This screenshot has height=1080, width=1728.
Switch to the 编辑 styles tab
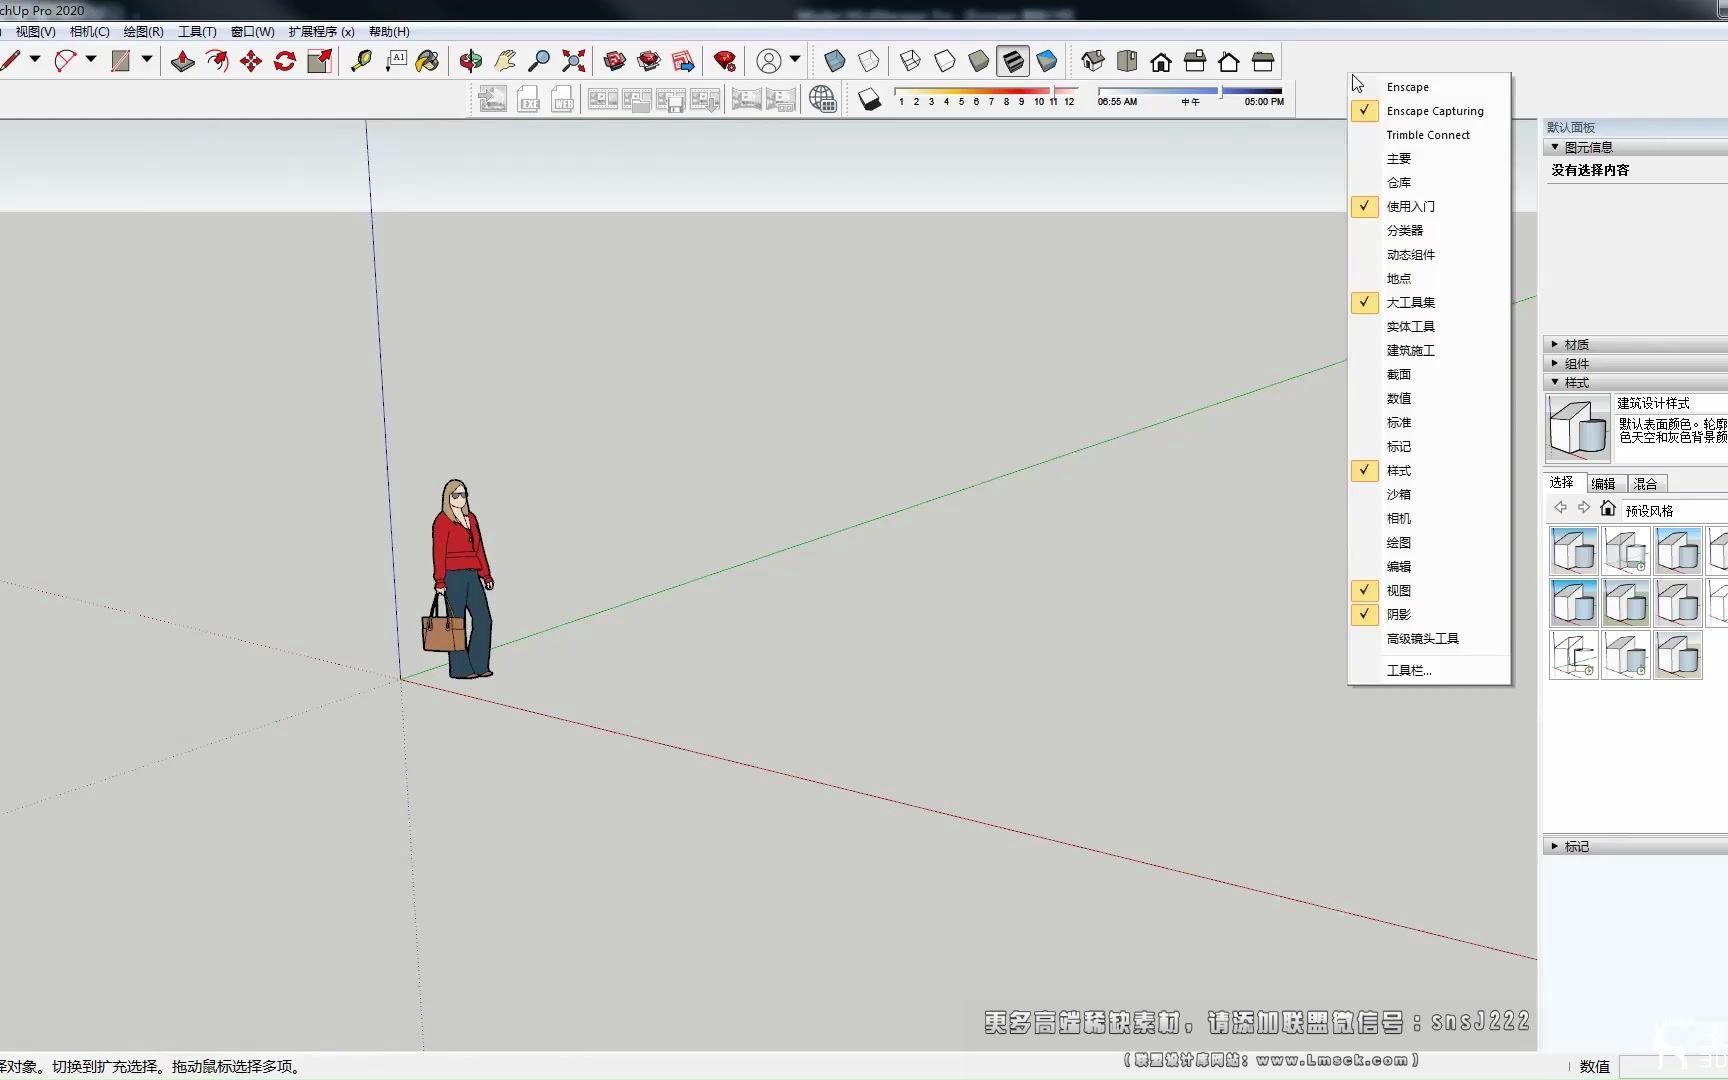[x=1603, y=483]
